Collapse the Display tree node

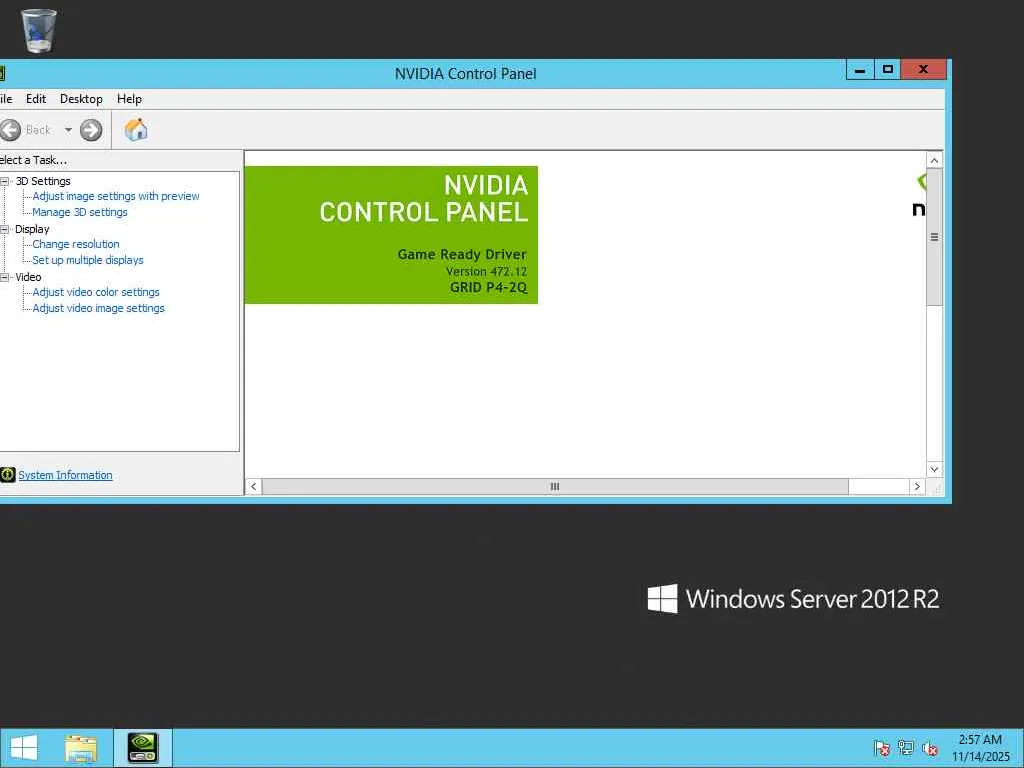coord(5,229)
